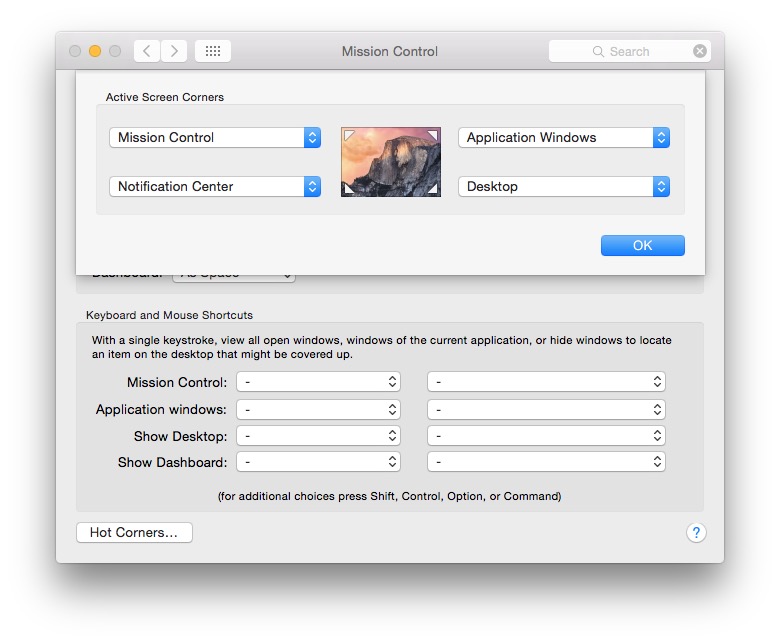Open bottom-left corner Notification Center dropdown

pos(215,187)
